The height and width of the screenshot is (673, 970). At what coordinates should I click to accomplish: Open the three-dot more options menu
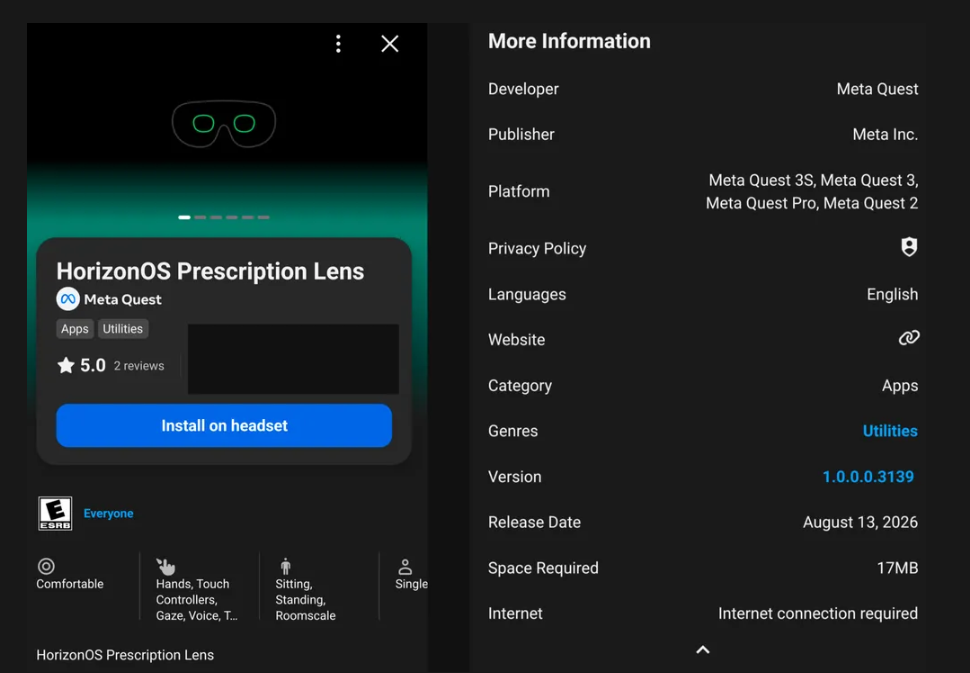[338, 43]
